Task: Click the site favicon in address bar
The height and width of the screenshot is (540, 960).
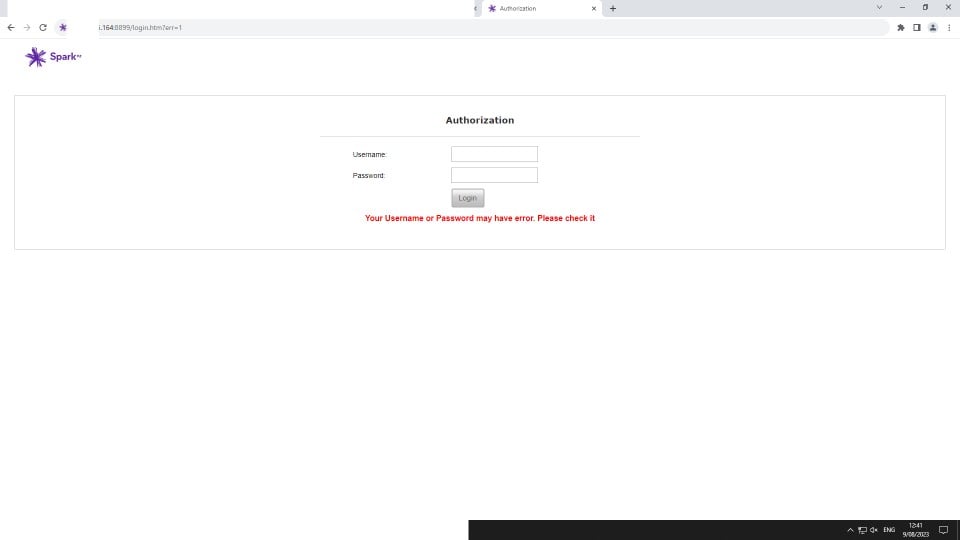Action: 62,28
